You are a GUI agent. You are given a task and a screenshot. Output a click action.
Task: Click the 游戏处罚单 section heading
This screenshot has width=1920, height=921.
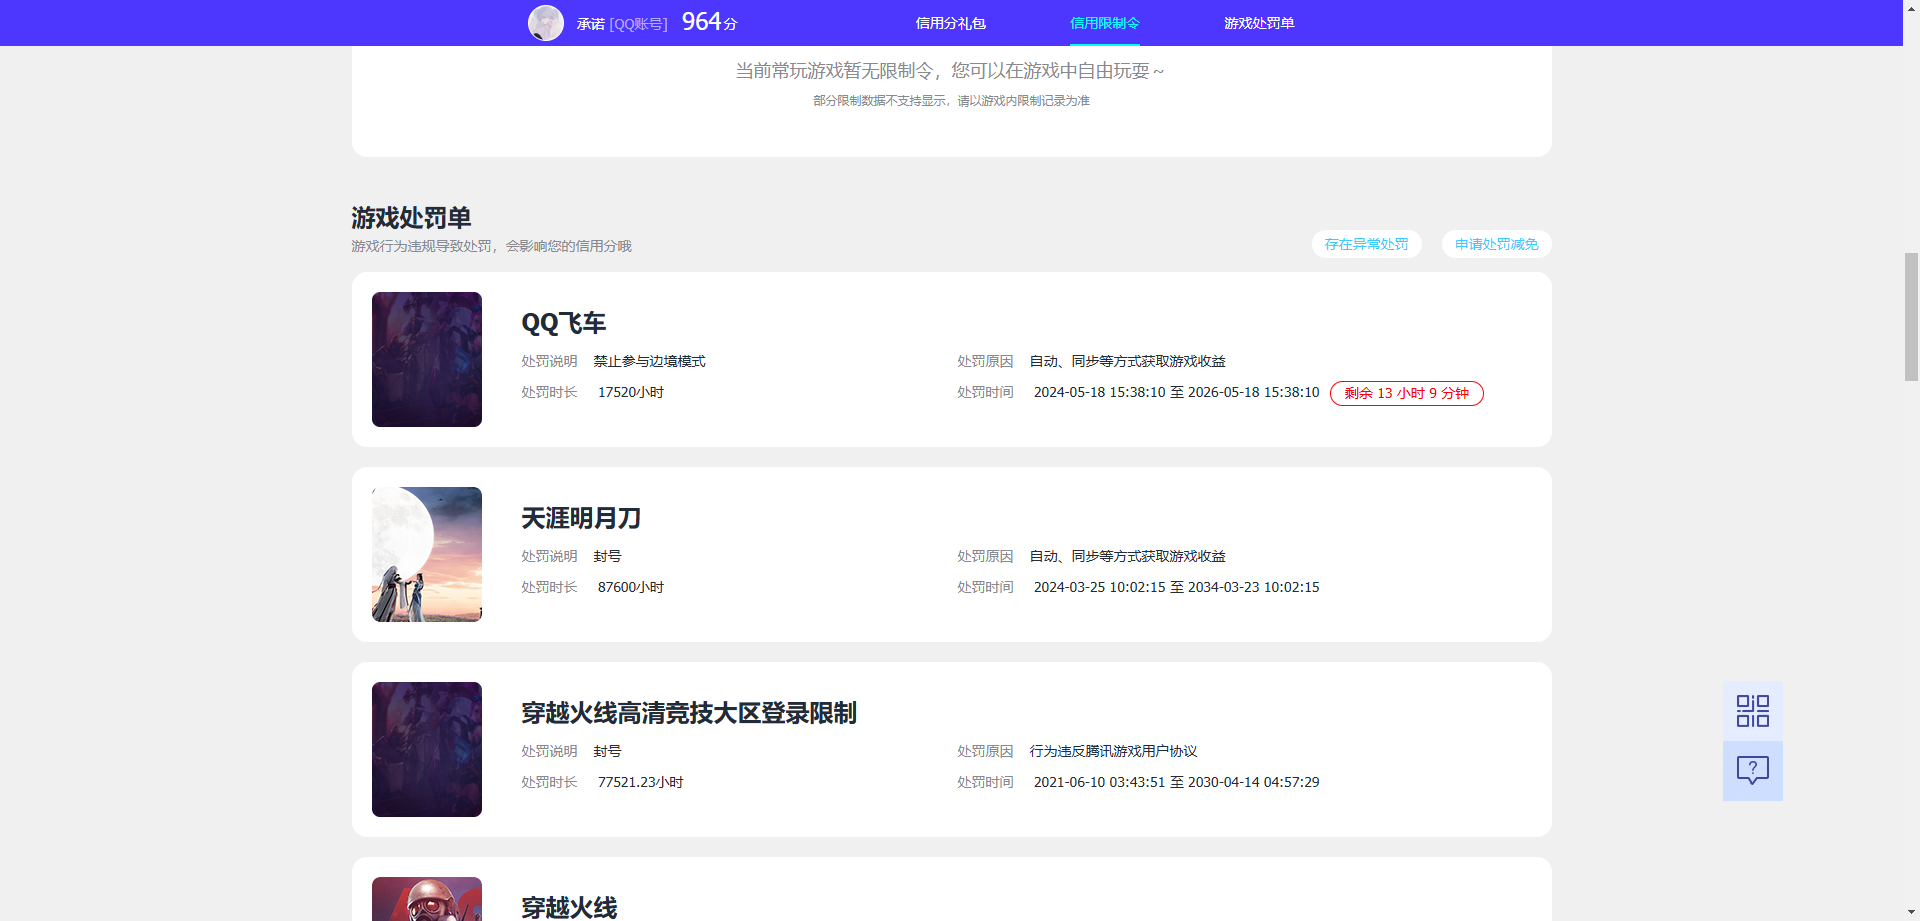pyautogui.click(x=411, y=217)
